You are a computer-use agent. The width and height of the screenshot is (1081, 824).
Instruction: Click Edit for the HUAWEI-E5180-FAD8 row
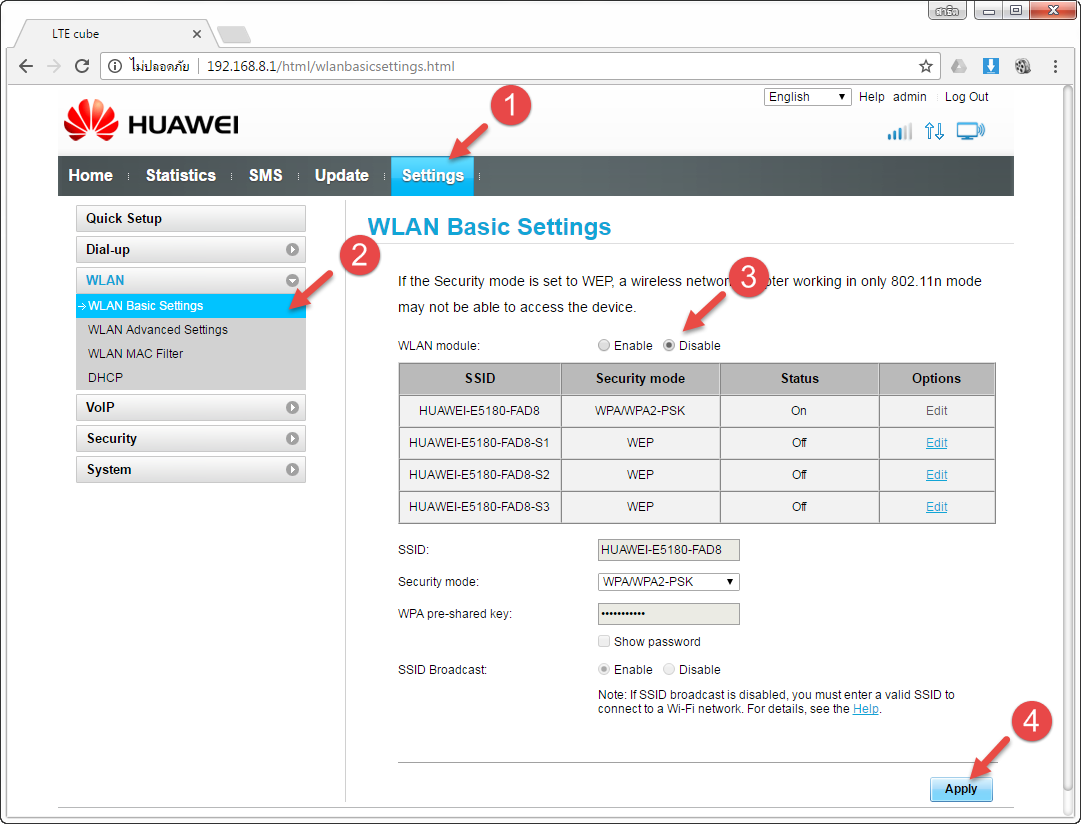click(936, 411)
